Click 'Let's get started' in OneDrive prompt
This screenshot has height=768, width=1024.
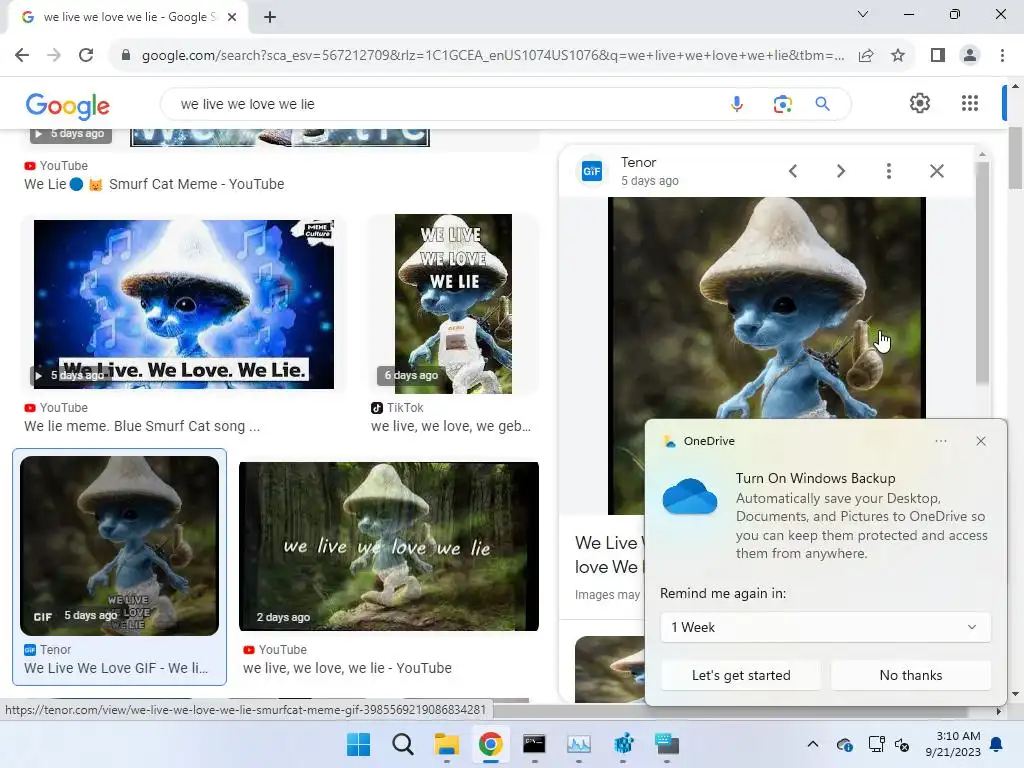(x=741, y=675)
